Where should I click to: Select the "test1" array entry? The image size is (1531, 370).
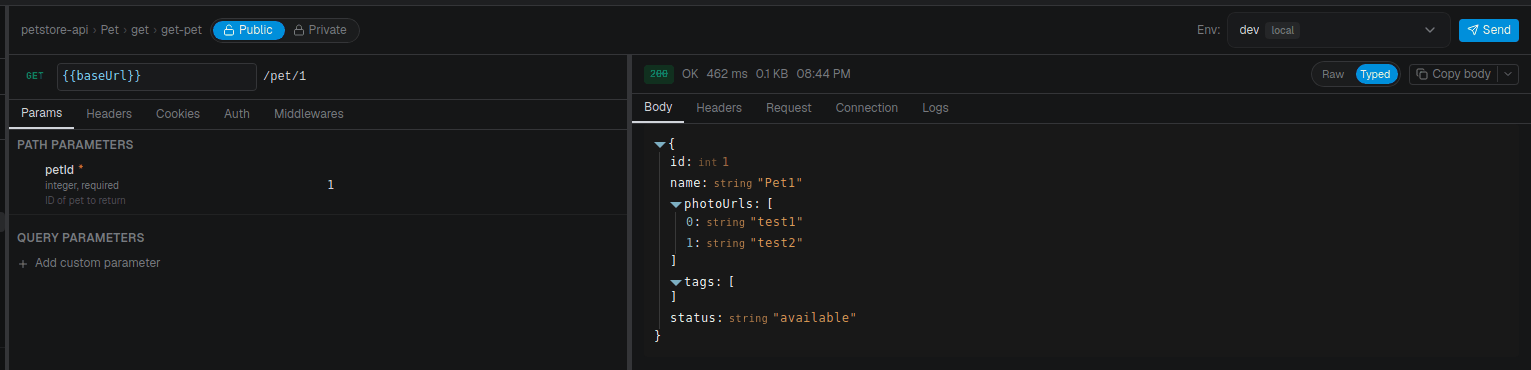click(744, 222)
